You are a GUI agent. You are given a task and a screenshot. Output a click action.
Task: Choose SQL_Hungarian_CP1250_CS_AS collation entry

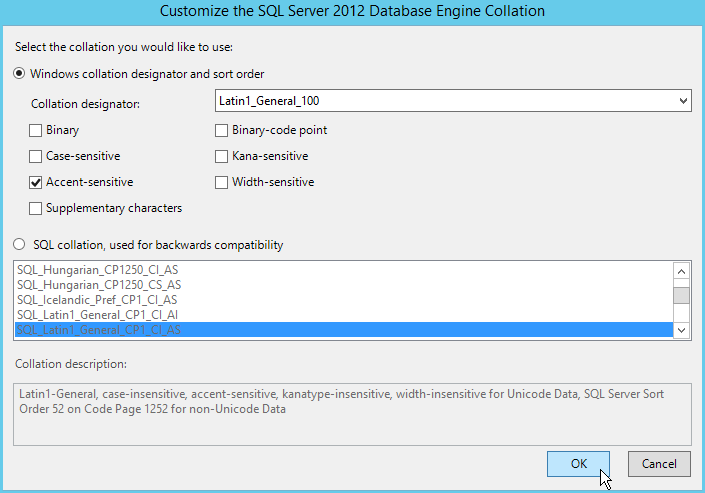pos(98,285)
